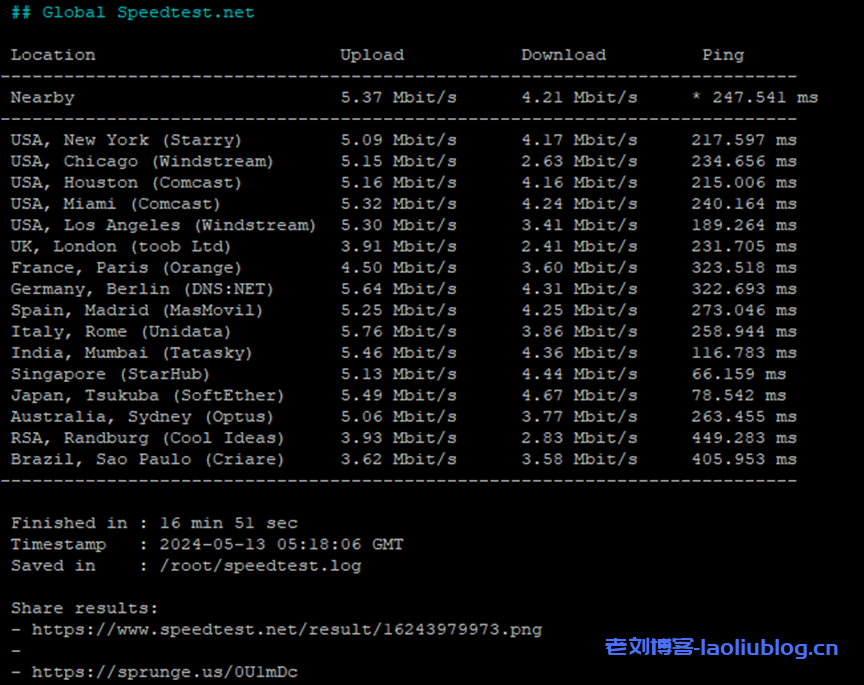Click the 449.283 ms ping value
Image resolution: width=864 pixels, height=685 pixels.
coord(743,438)
